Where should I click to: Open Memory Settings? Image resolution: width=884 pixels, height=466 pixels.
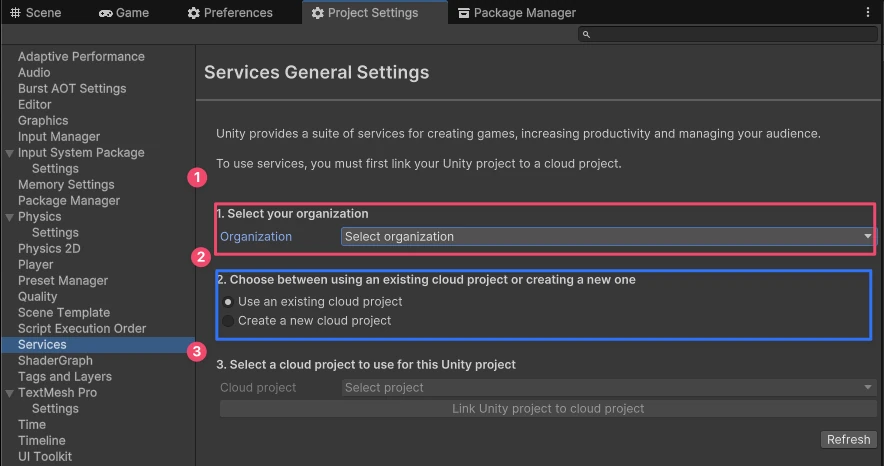point(66,184)
